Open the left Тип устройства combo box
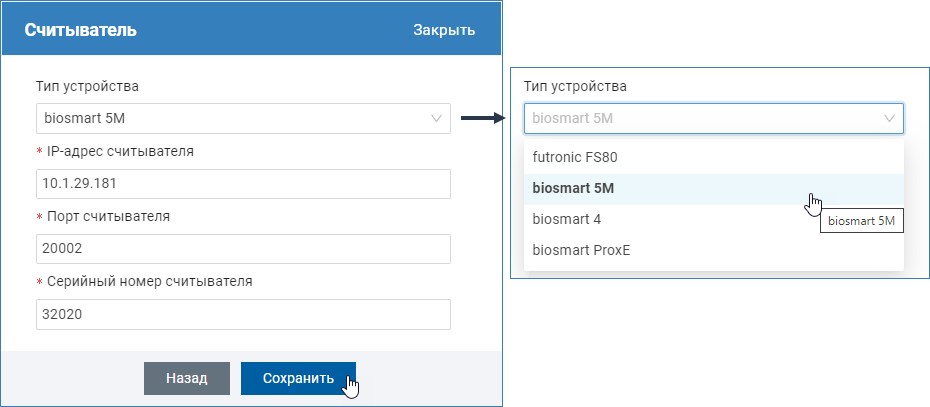Image resolution: width=930 pixels, height=407 pixels. click(230, 118)
